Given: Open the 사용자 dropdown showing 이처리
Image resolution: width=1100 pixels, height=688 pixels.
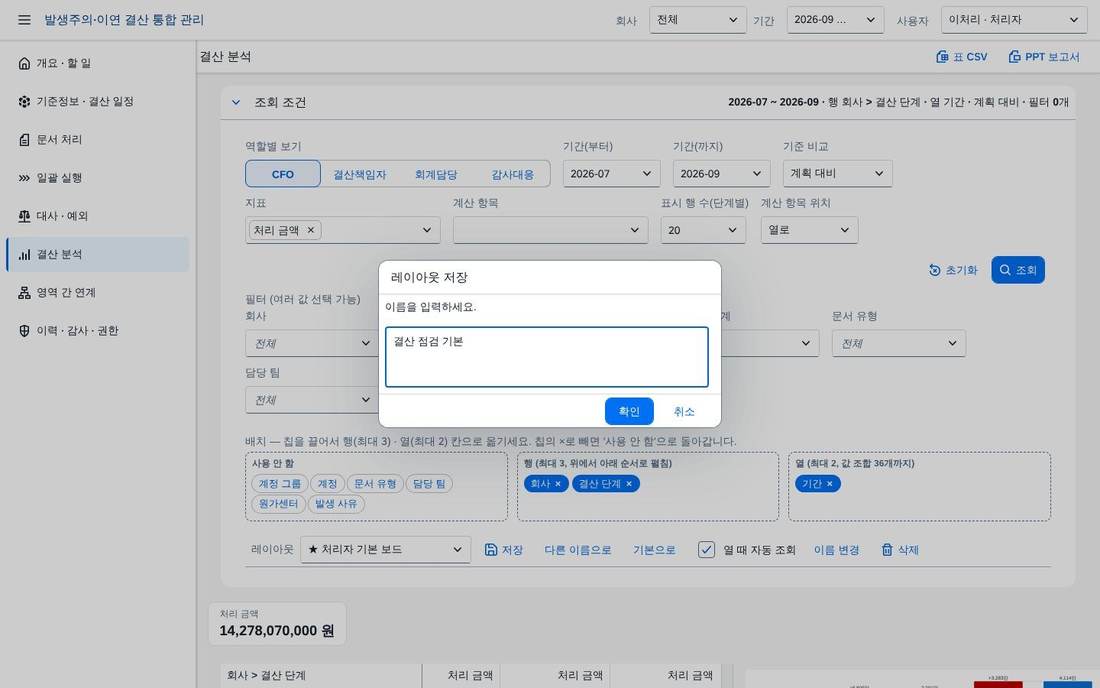Looking at the screenshot, I should click(1014, 20).
